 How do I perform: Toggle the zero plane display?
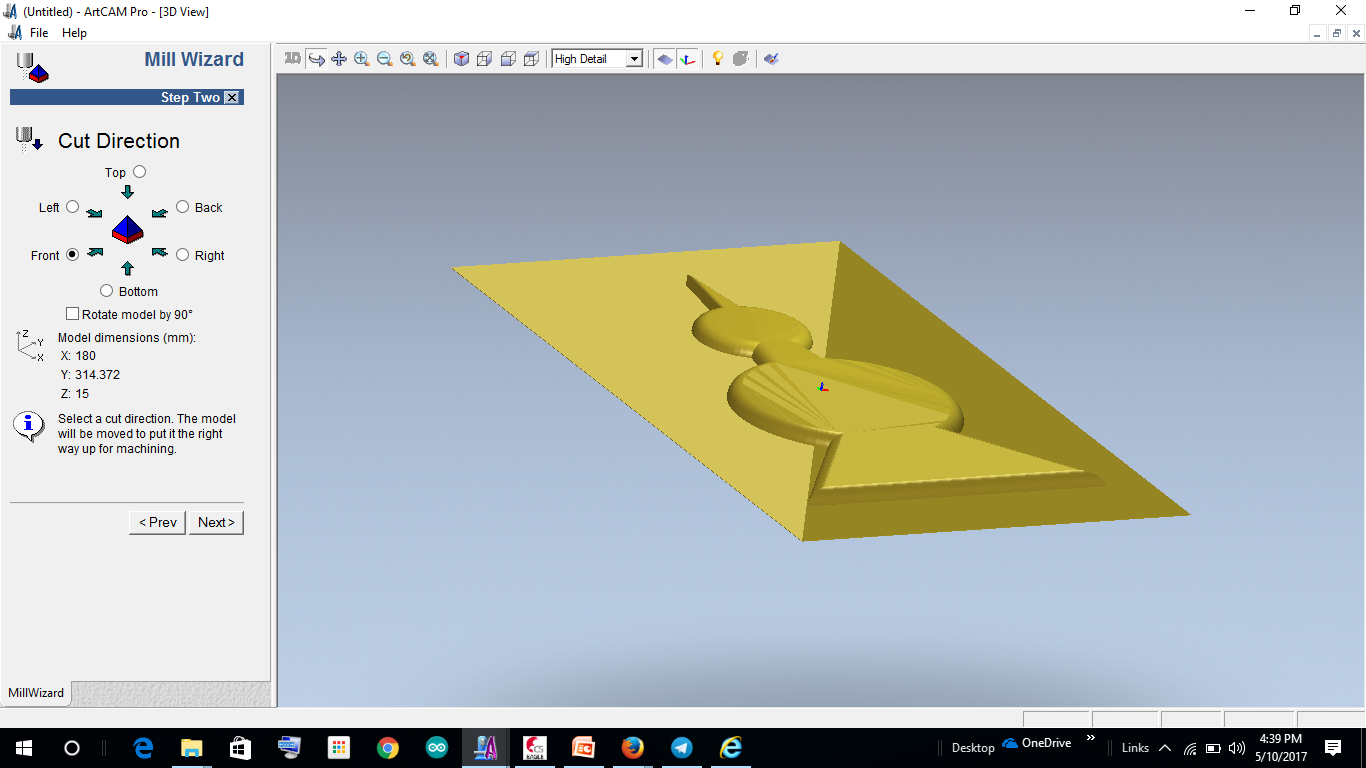point(665,59)
